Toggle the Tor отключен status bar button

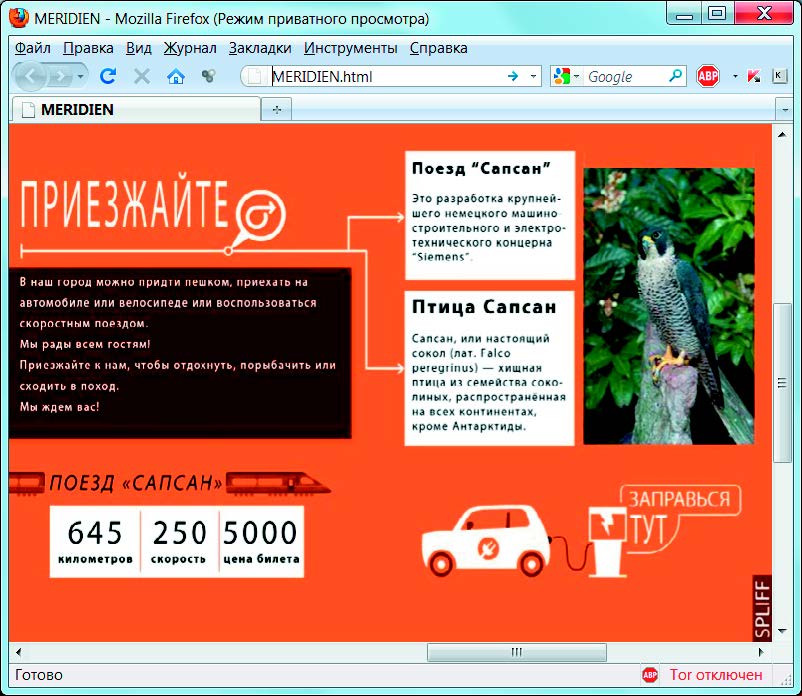[716, 675]
